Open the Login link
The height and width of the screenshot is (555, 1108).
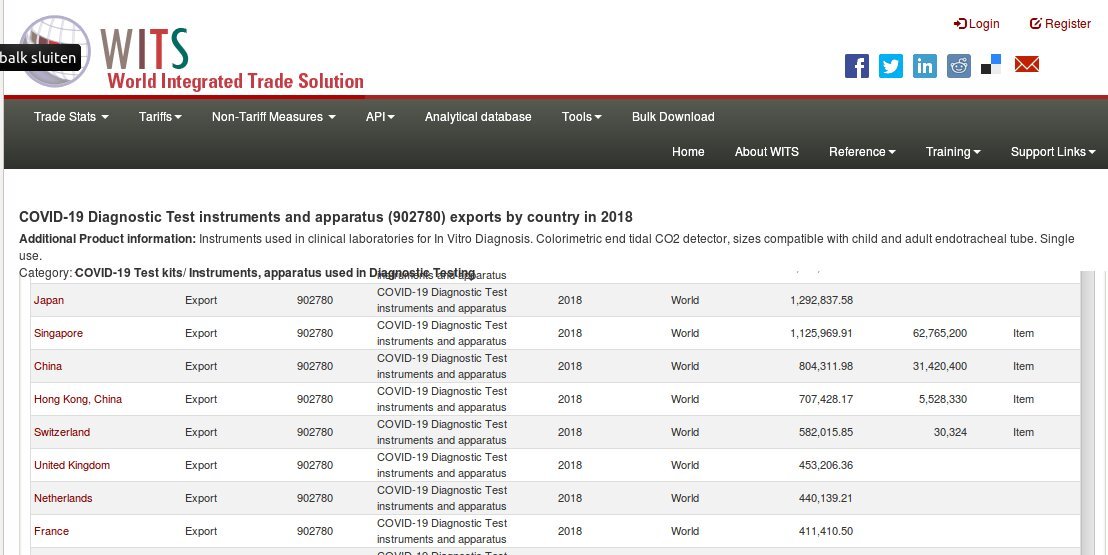click(977, 23)
